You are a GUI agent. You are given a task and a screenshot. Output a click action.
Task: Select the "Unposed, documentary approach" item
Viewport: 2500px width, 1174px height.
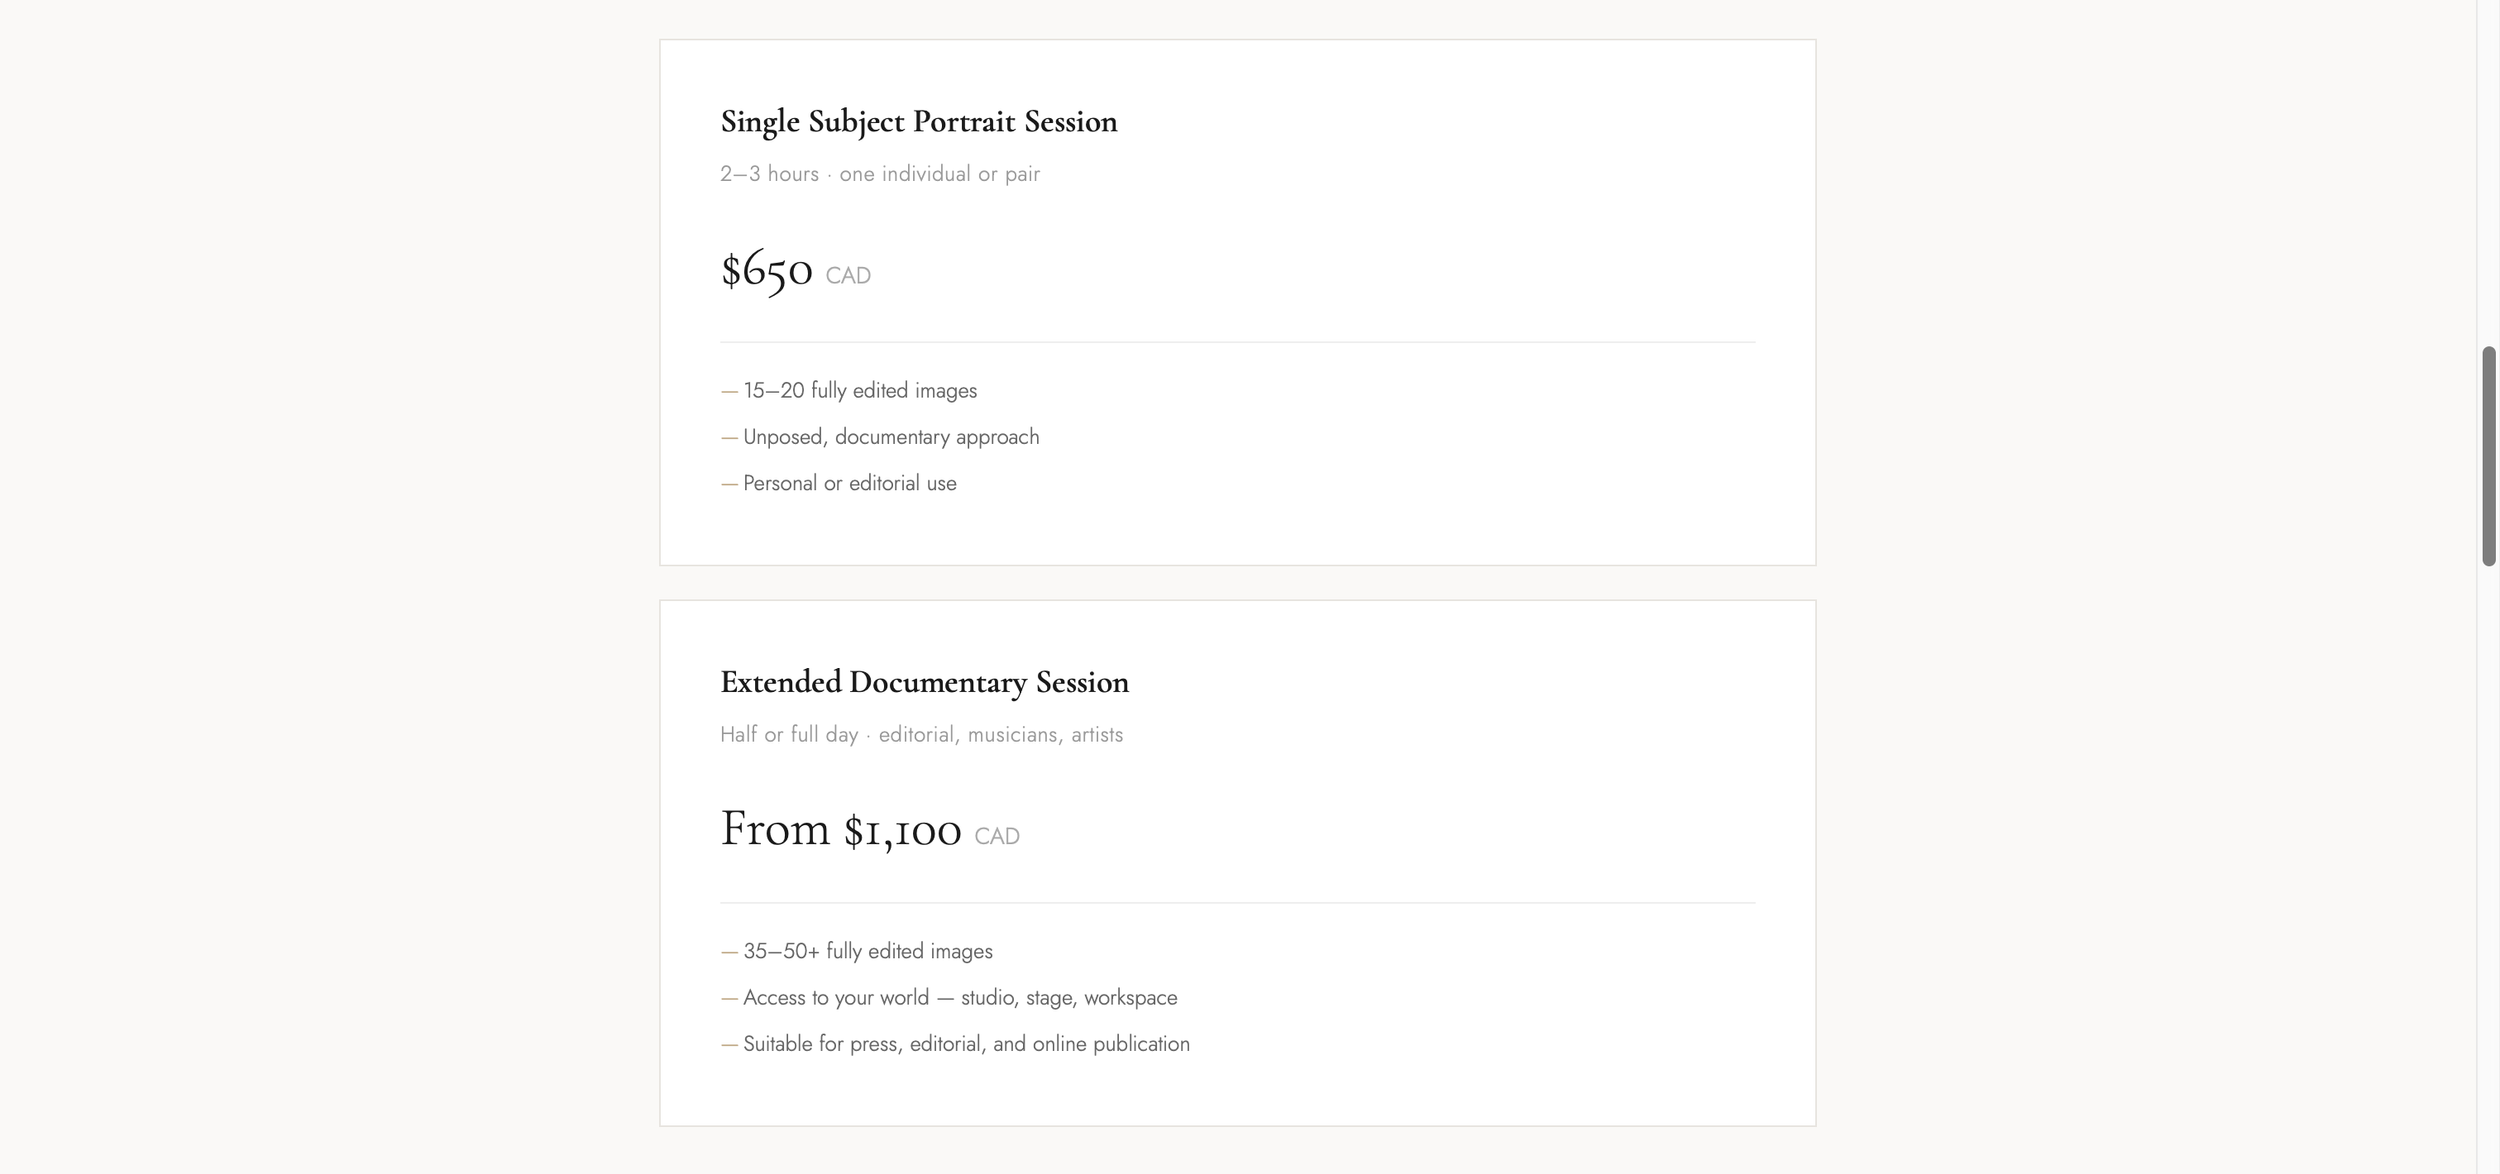pos(891,437)
